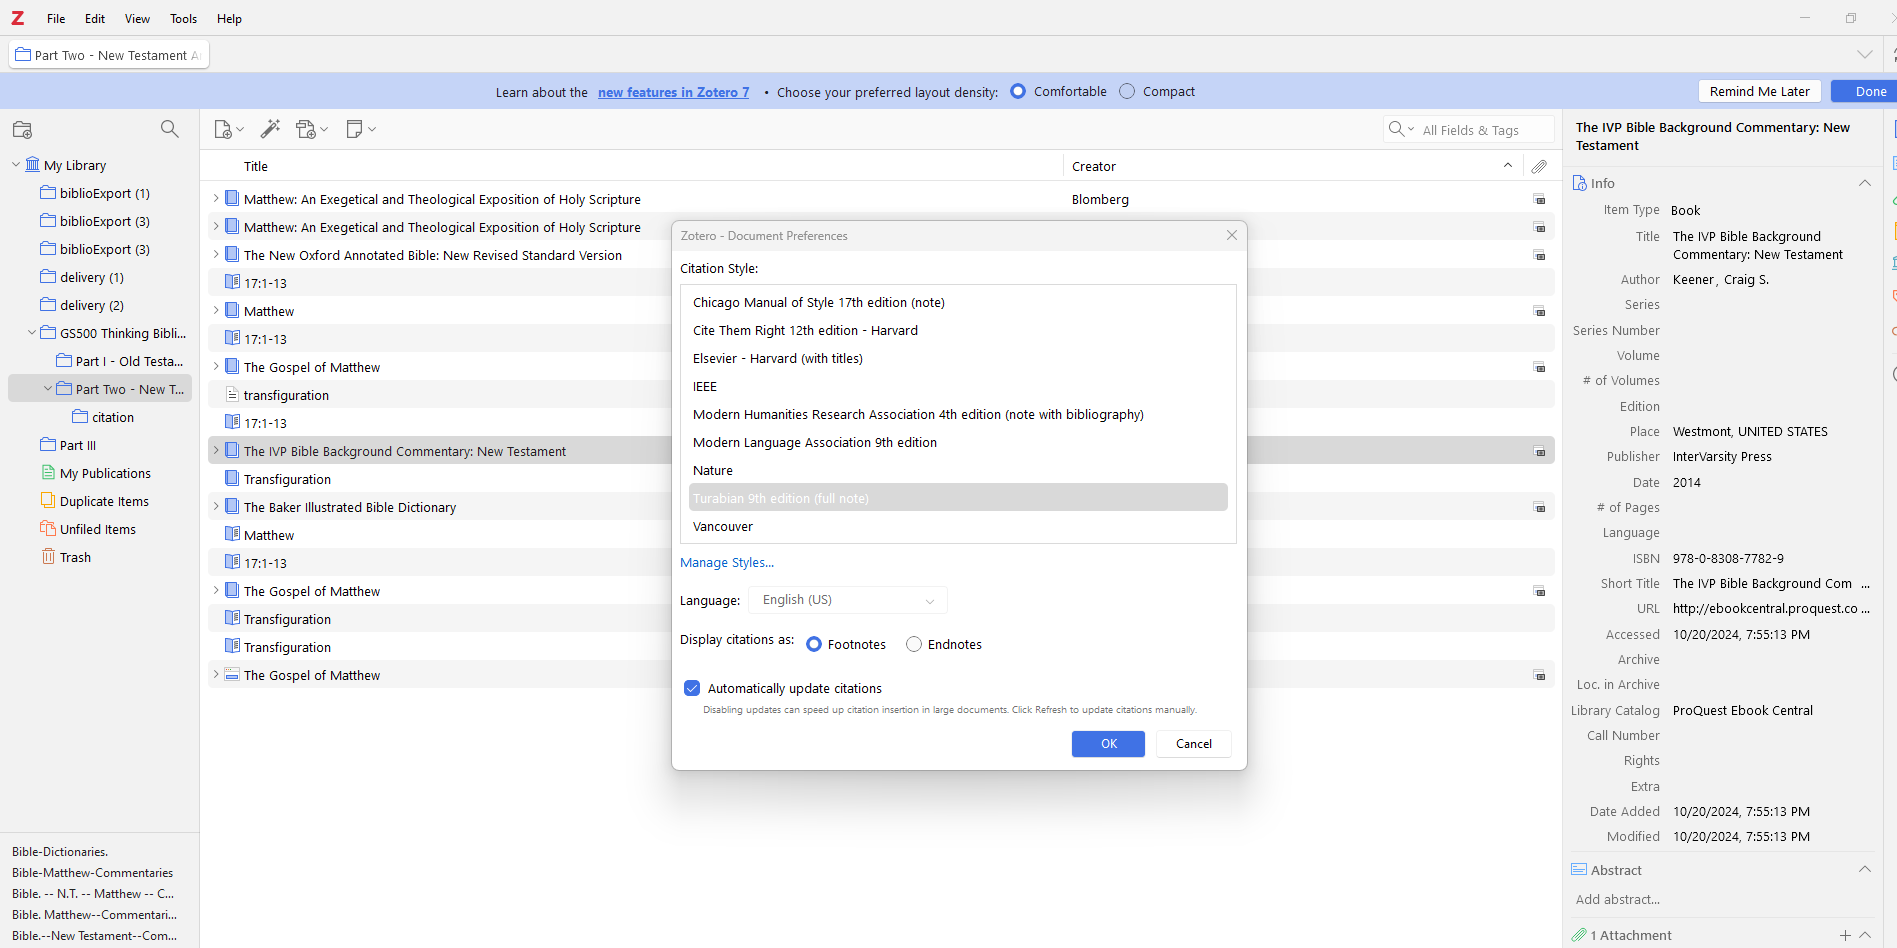The height and width of the screenshot is (948, 1897).
Task: Open the File menu
Action: (x=56, y=18)
